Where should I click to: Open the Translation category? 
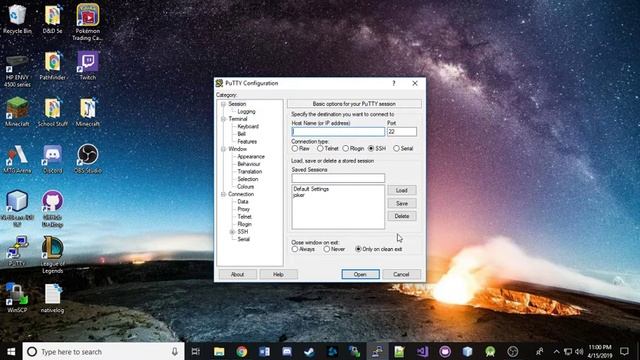(249, 172)
